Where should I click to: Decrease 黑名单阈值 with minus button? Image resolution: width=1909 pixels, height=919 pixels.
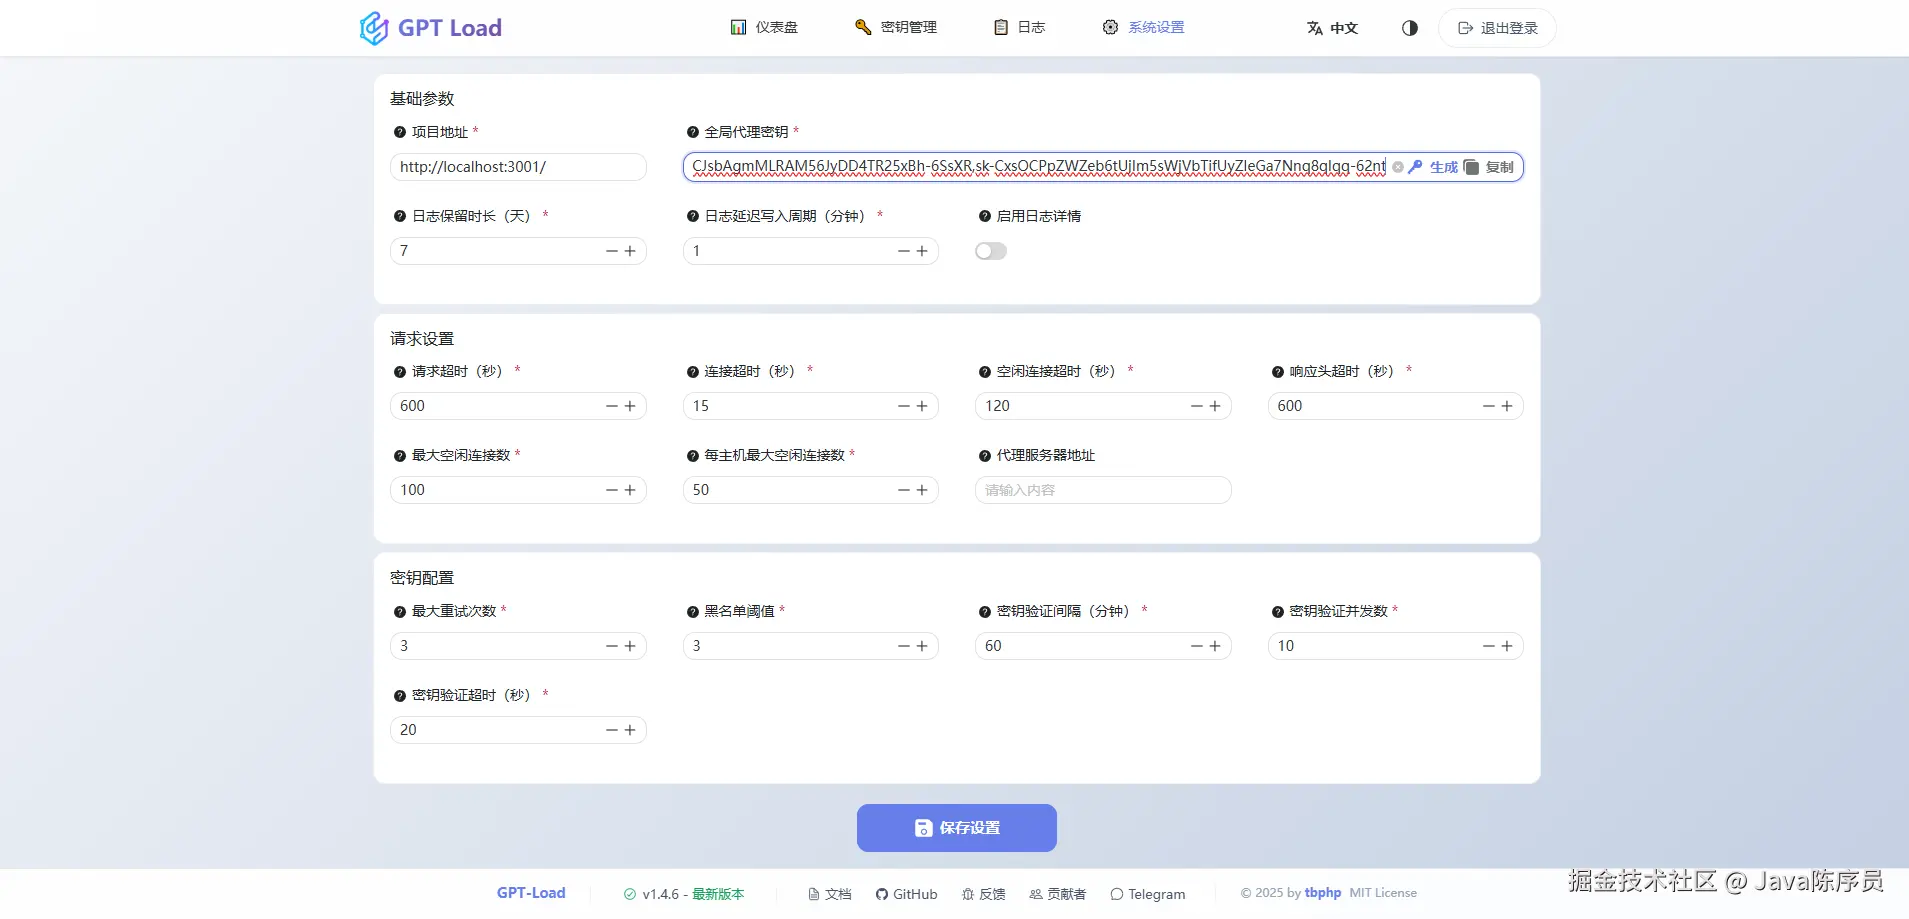(904, 646)
